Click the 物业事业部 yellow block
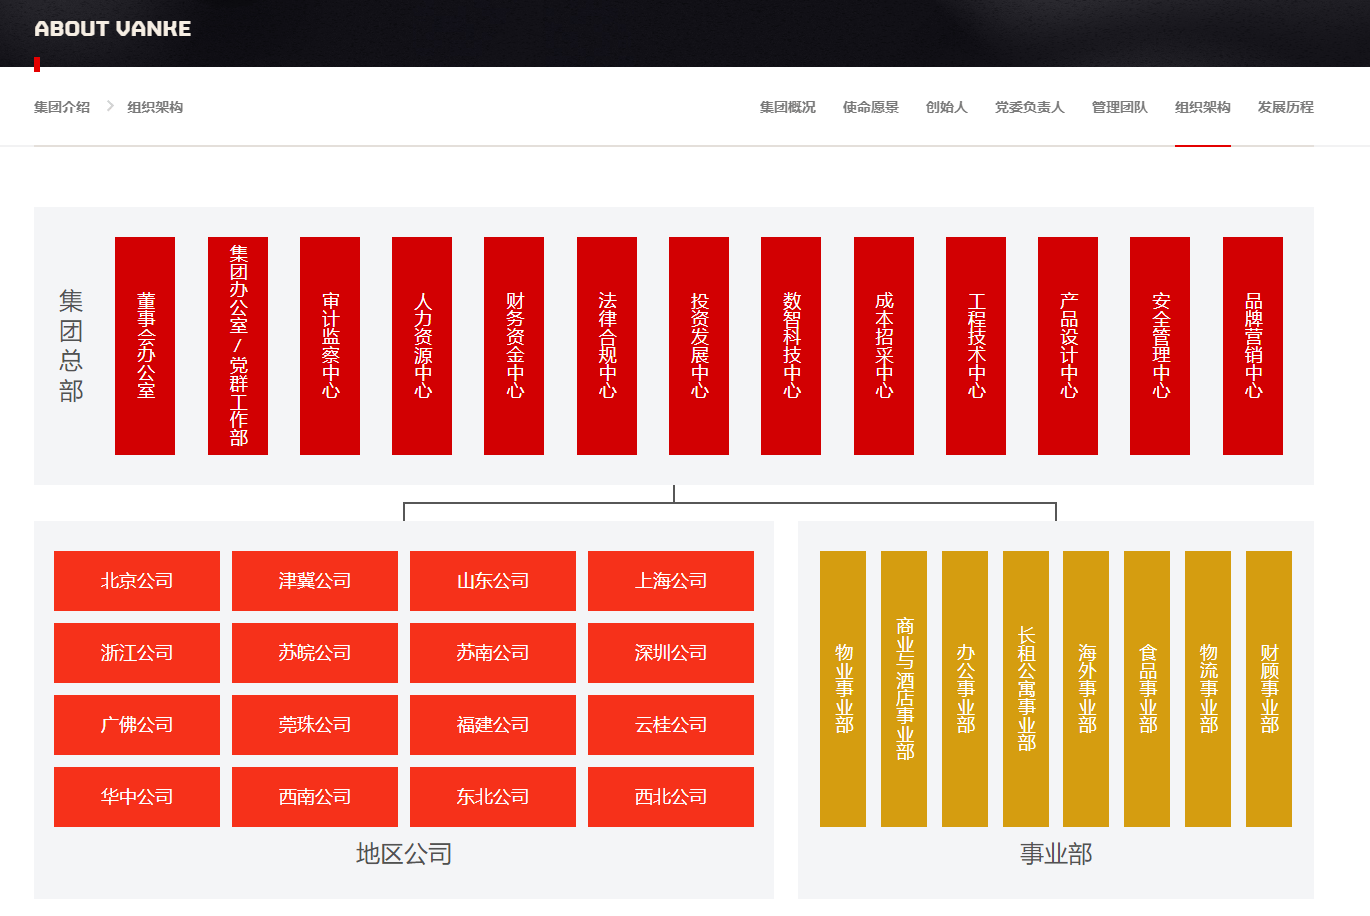This screenshot has height=916, width=1370. click(x=843, y=689)
